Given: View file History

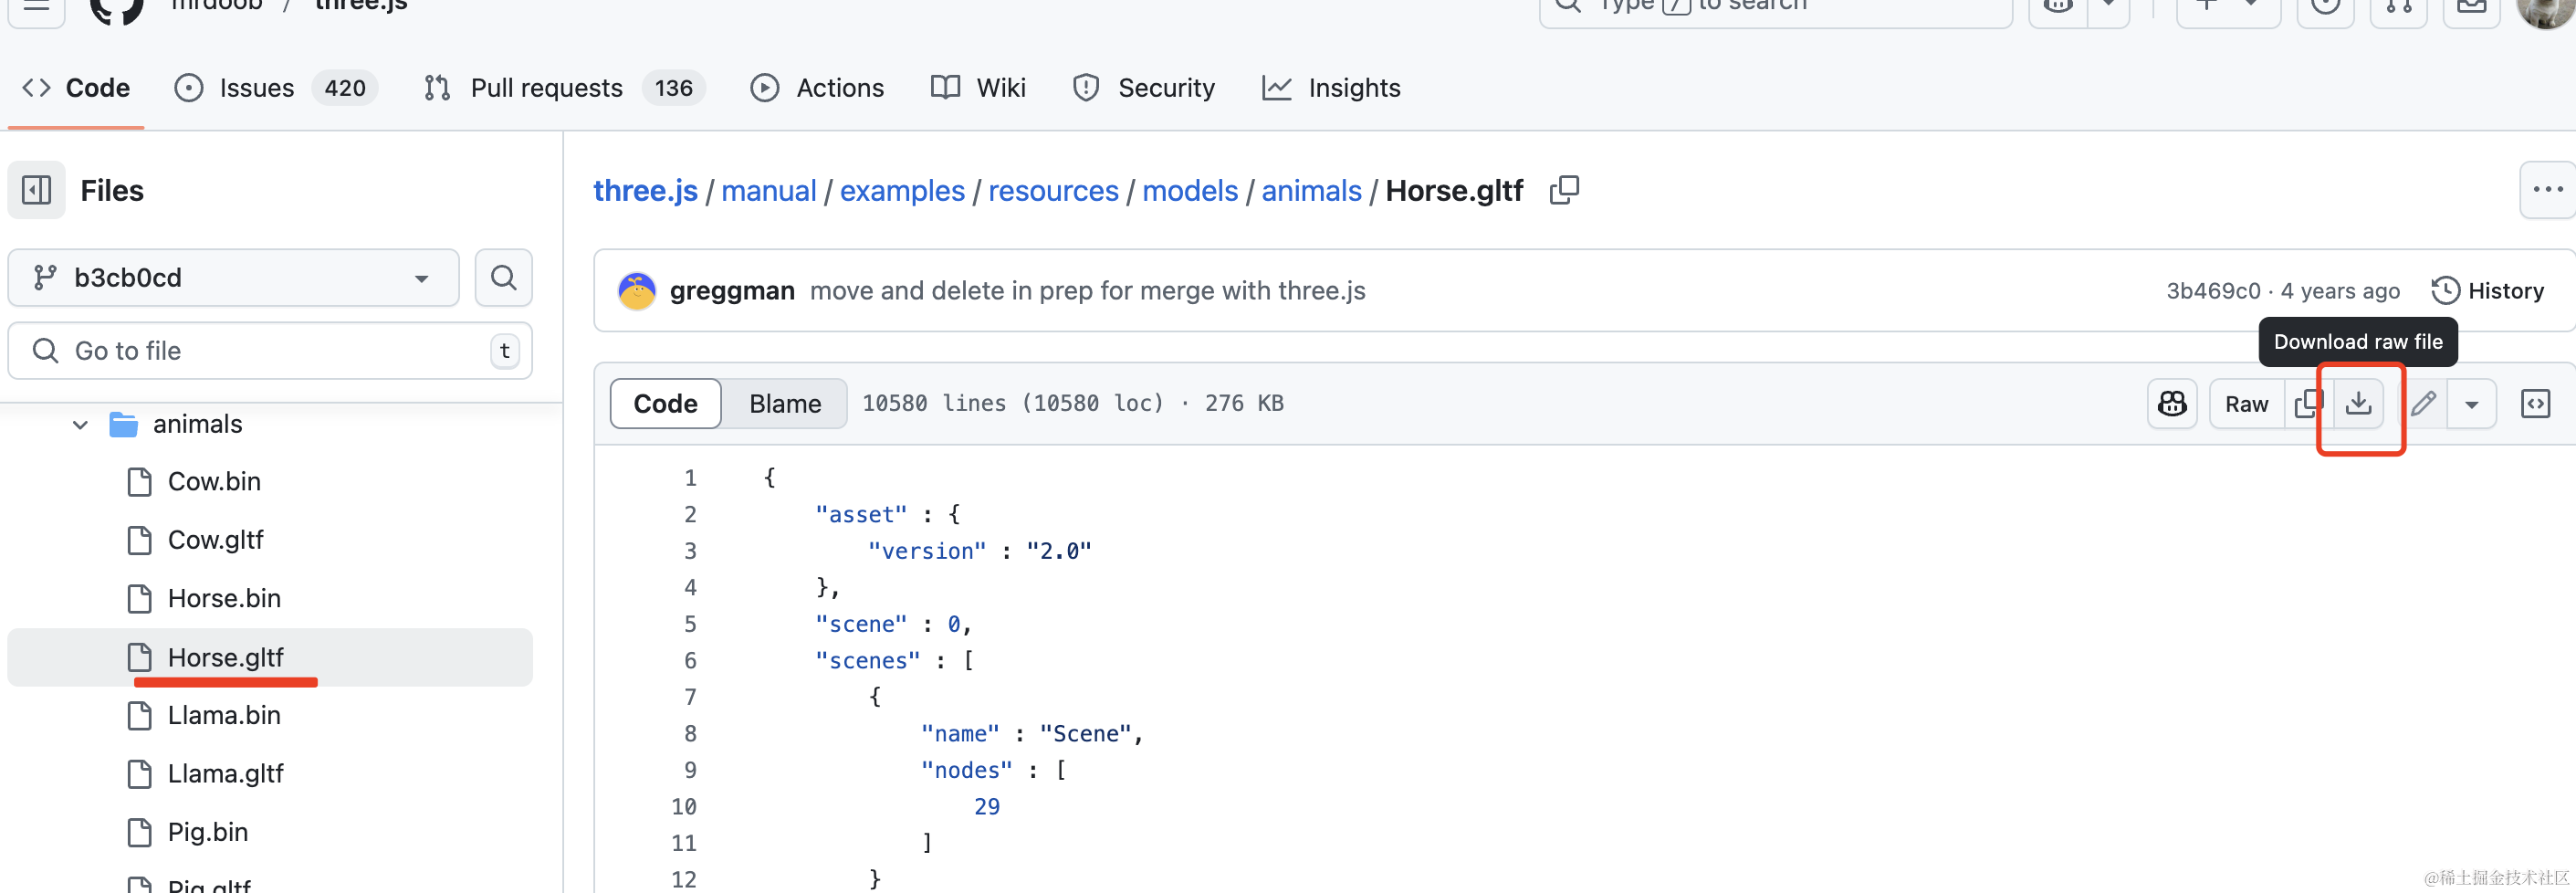Looking at the screenshot, I should pos(2487,291).
